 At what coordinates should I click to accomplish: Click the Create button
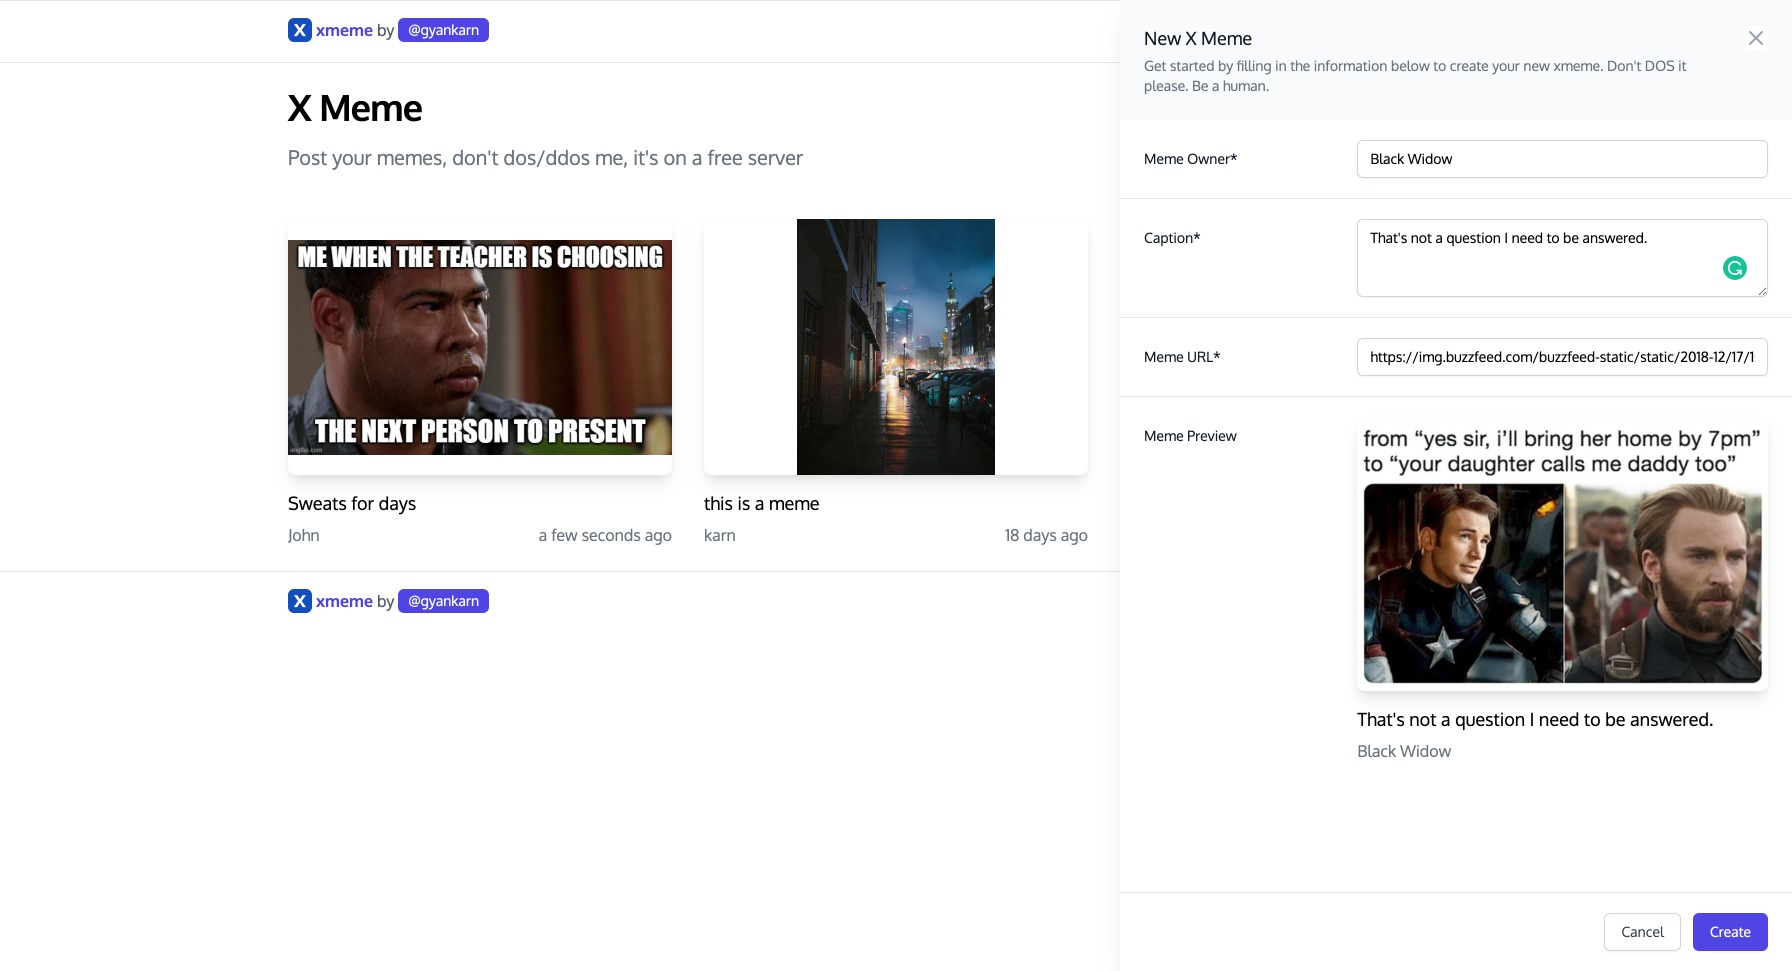tap(1730, 932)
